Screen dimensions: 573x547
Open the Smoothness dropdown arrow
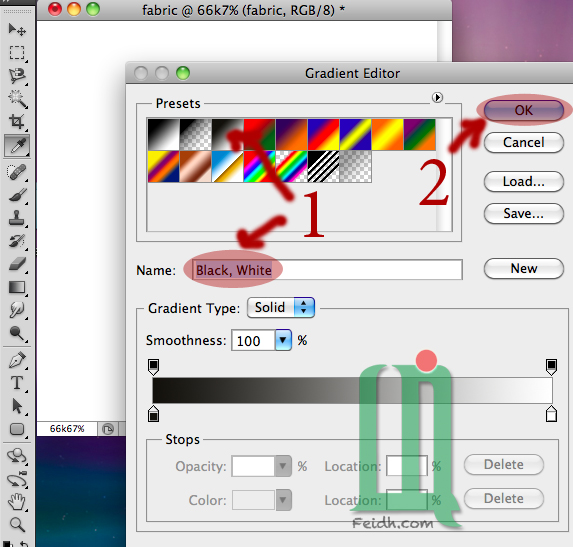tap(283, 340)
